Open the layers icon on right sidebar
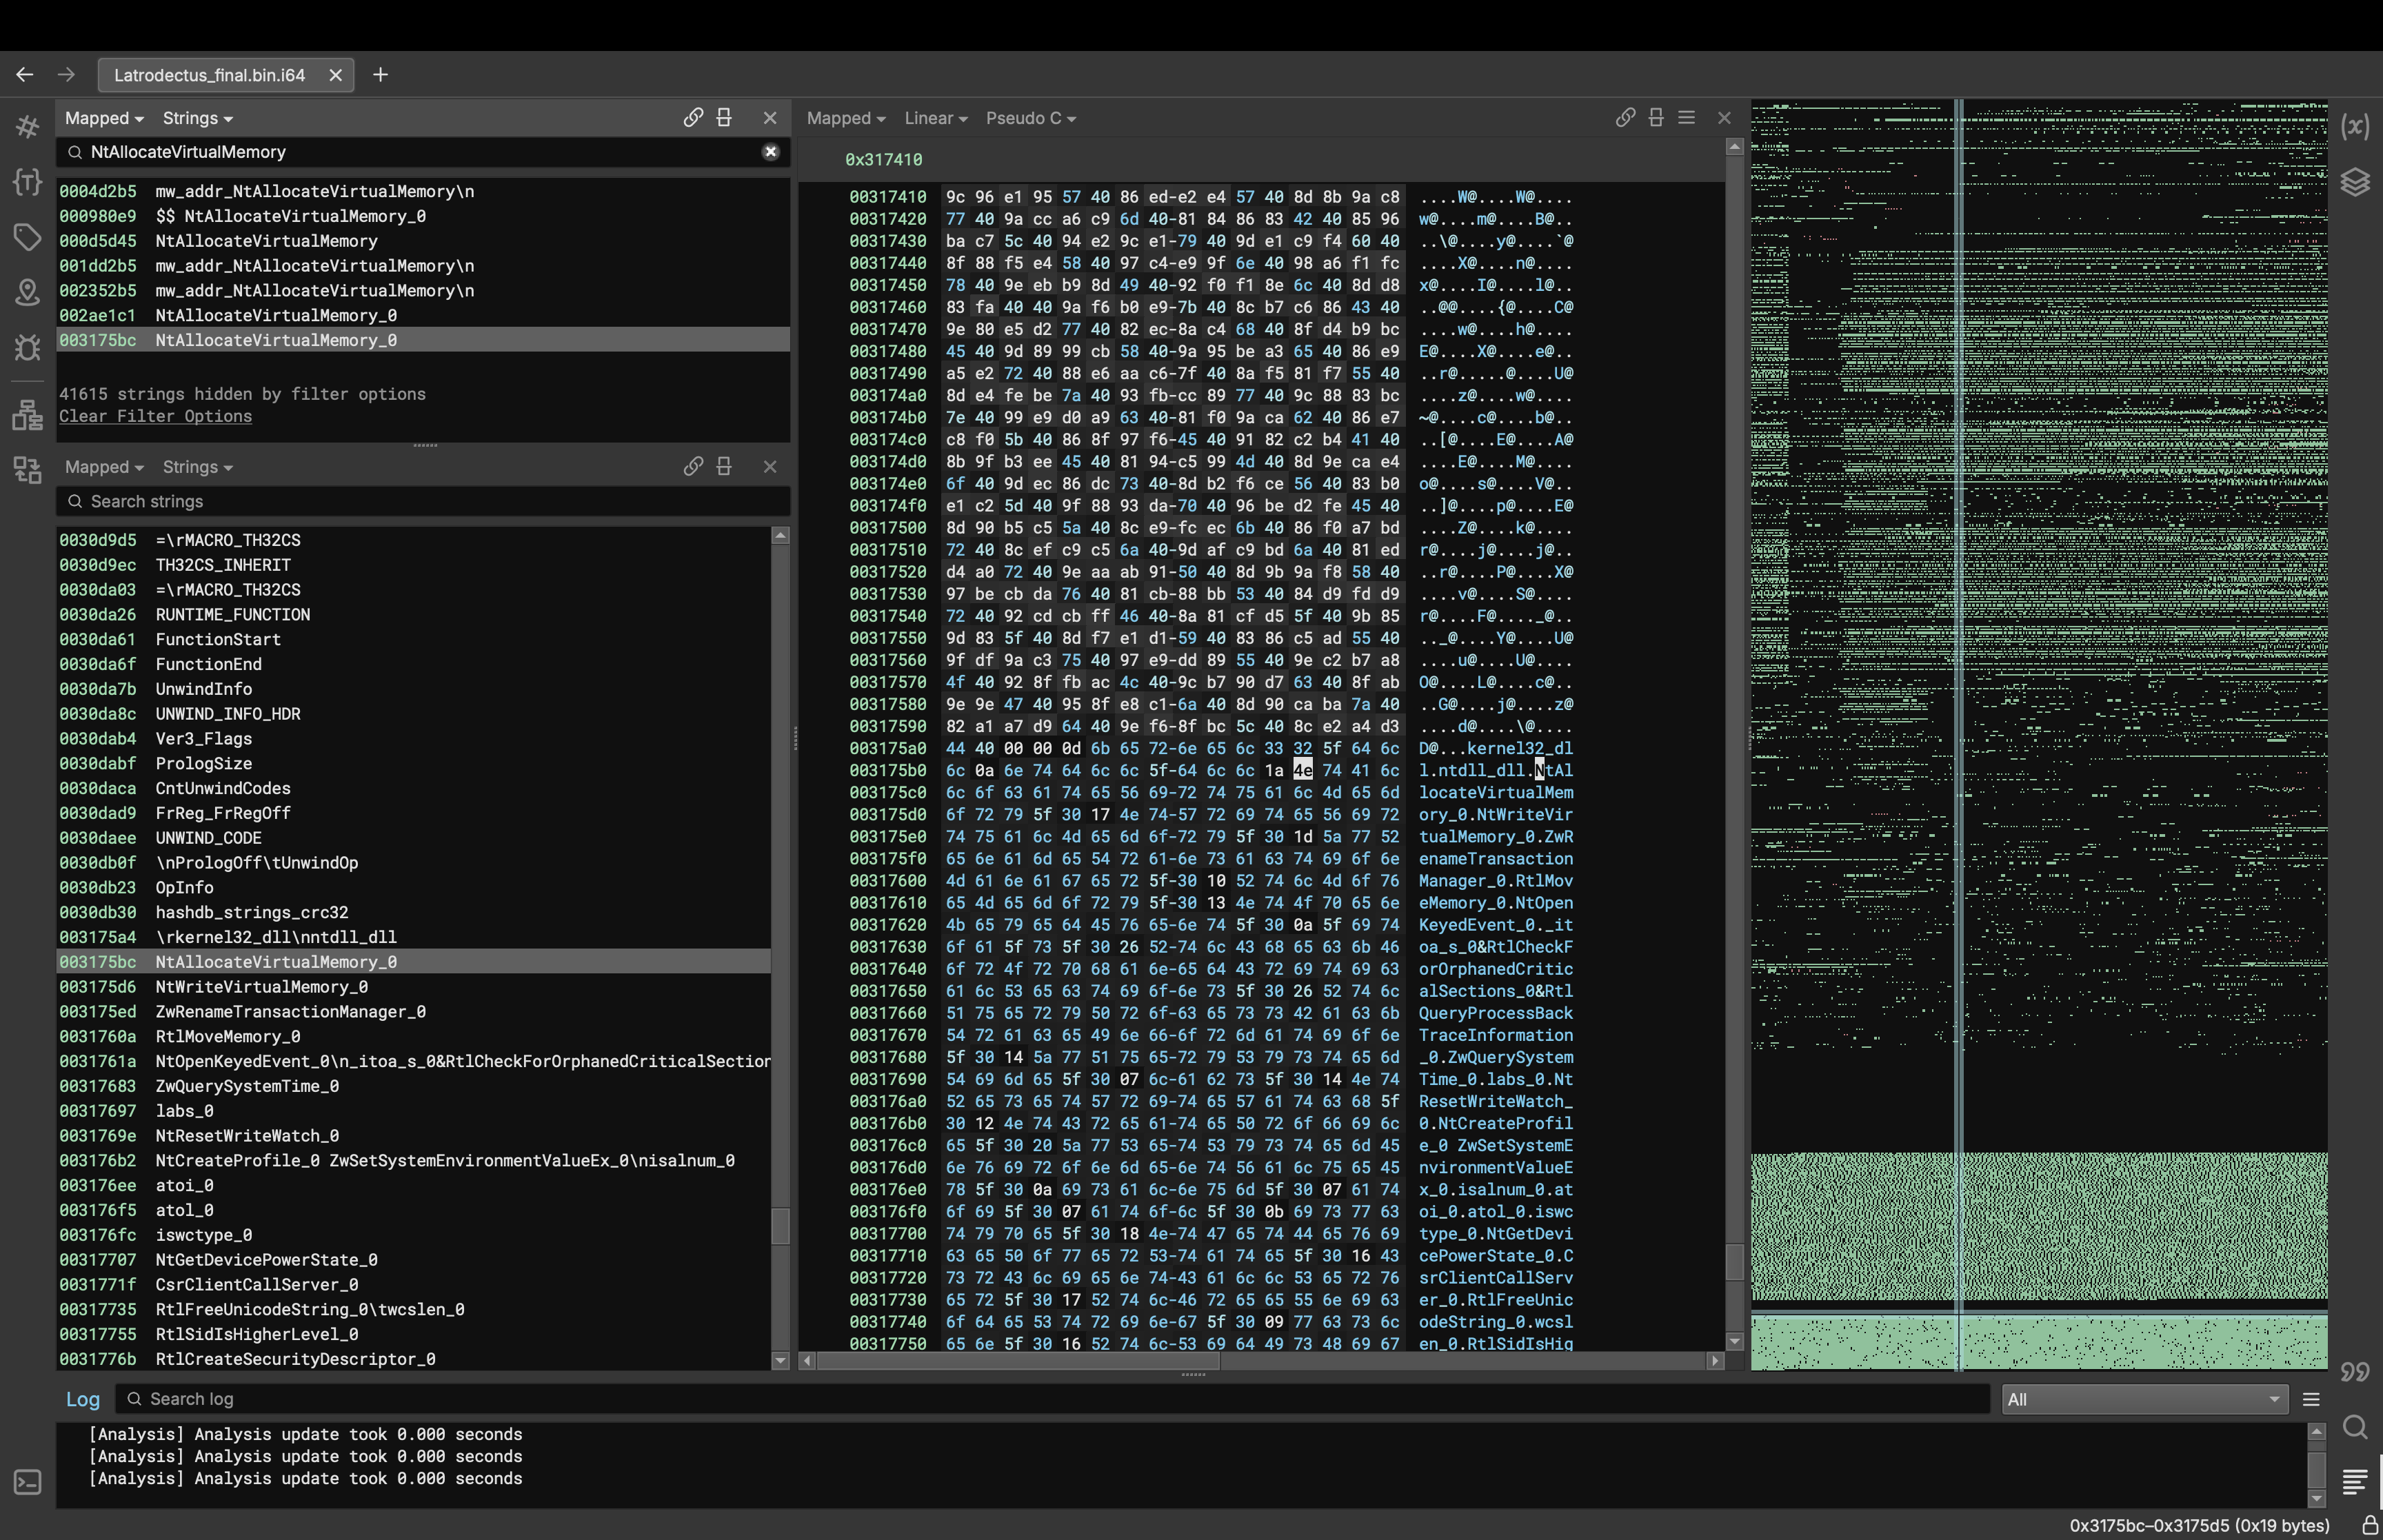Viewport: 2383px width, 1540px height. pos(2355,182)
